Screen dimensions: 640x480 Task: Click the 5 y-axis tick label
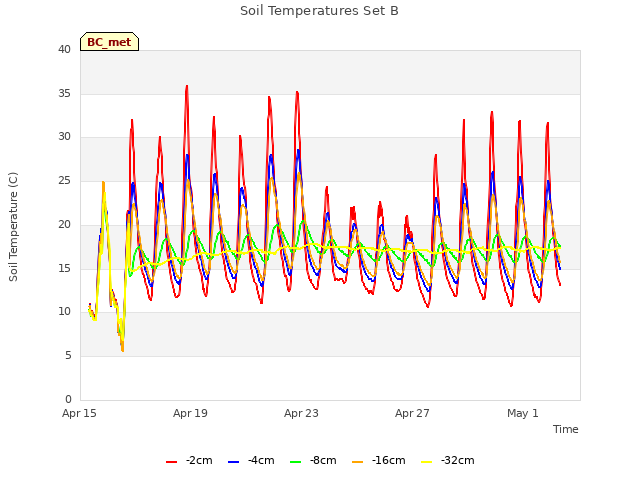[x=68, y=356]
